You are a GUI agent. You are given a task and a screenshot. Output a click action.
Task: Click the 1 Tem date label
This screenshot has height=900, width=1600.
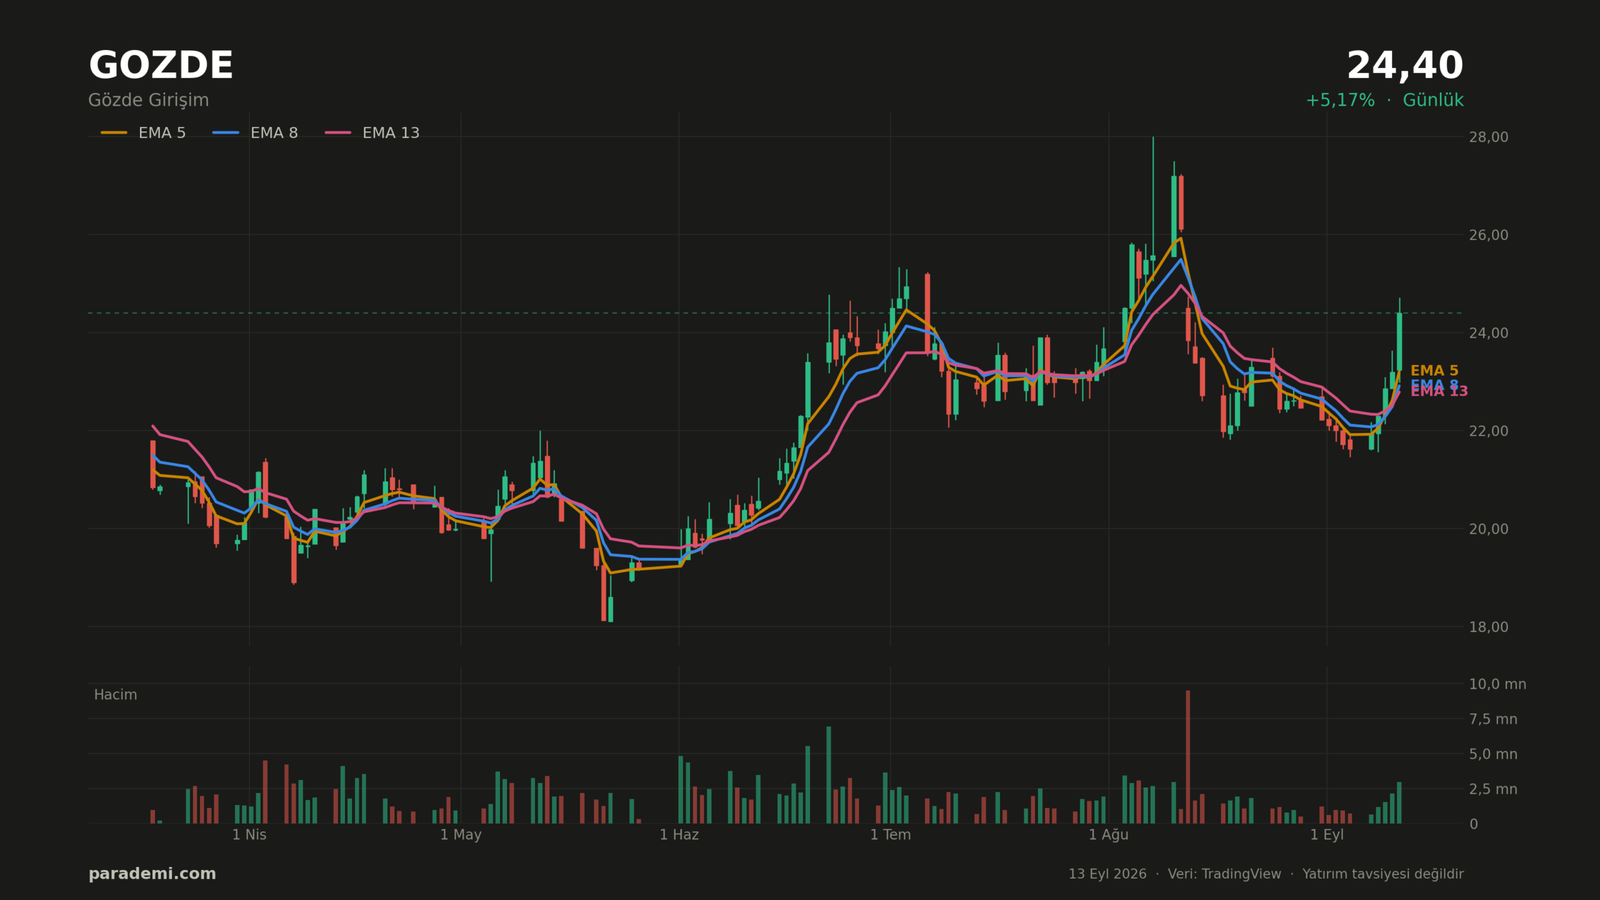pos(890,835)
